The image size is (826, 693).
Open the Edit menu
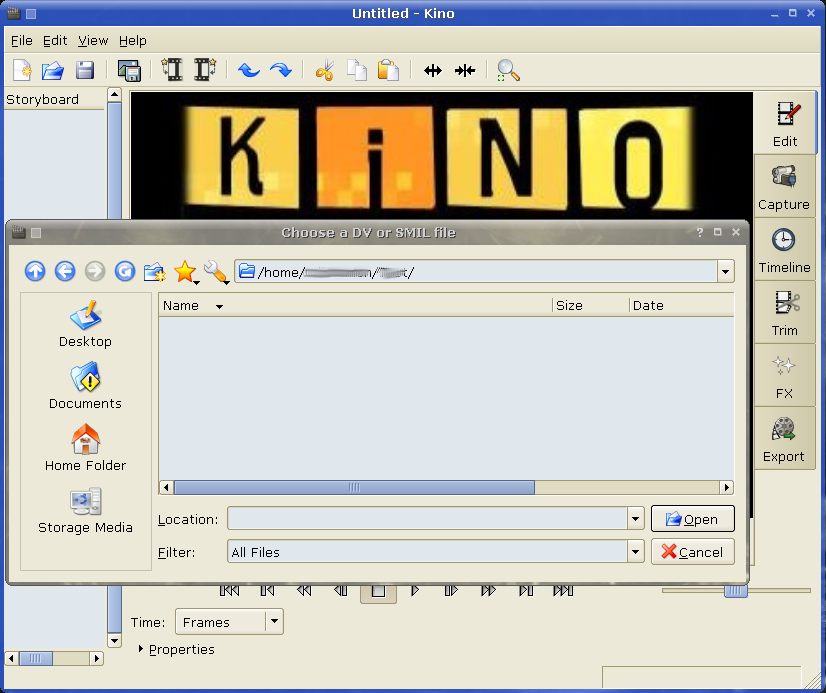click(55, 41)
